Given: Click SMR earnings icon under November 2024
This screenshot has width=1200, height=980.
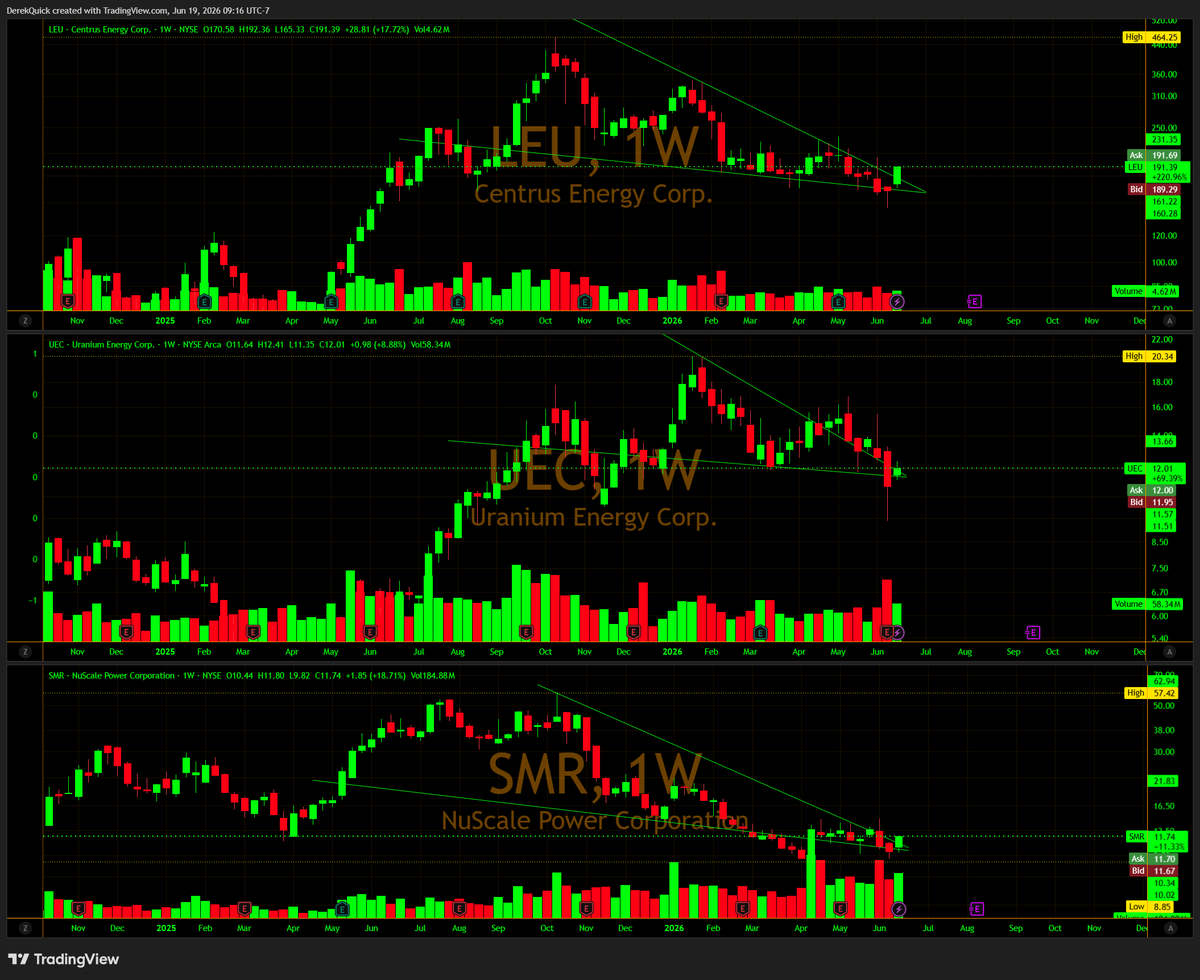Looking at the screenshot, I should (x=78, y=908).
